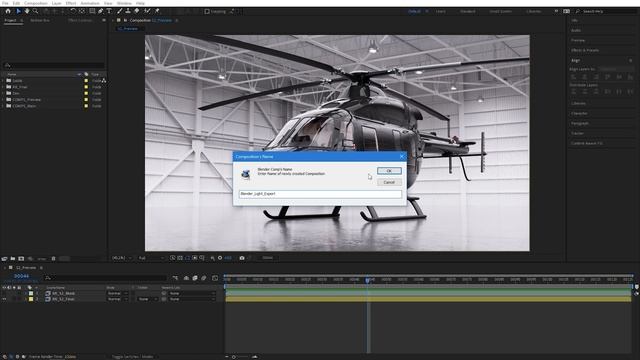Delete selected item with trash icon
The image size is (640, 360).
pyautogui.click(x=53, y=258)
